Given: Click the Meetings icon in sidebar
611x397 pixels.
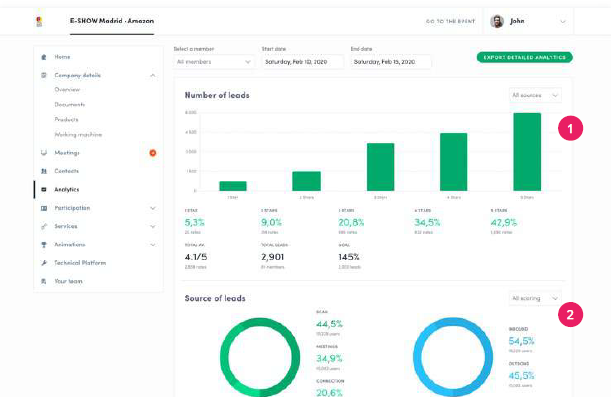Looking at the screenshot, I should (x=44, y=153).
